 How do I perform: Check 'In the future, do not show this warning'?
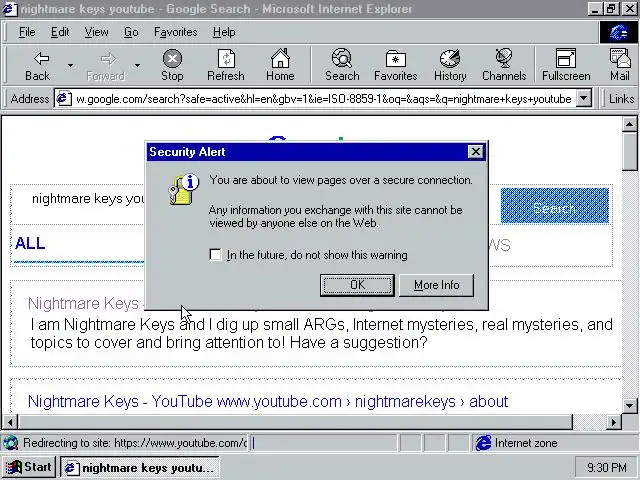point(215,255)
